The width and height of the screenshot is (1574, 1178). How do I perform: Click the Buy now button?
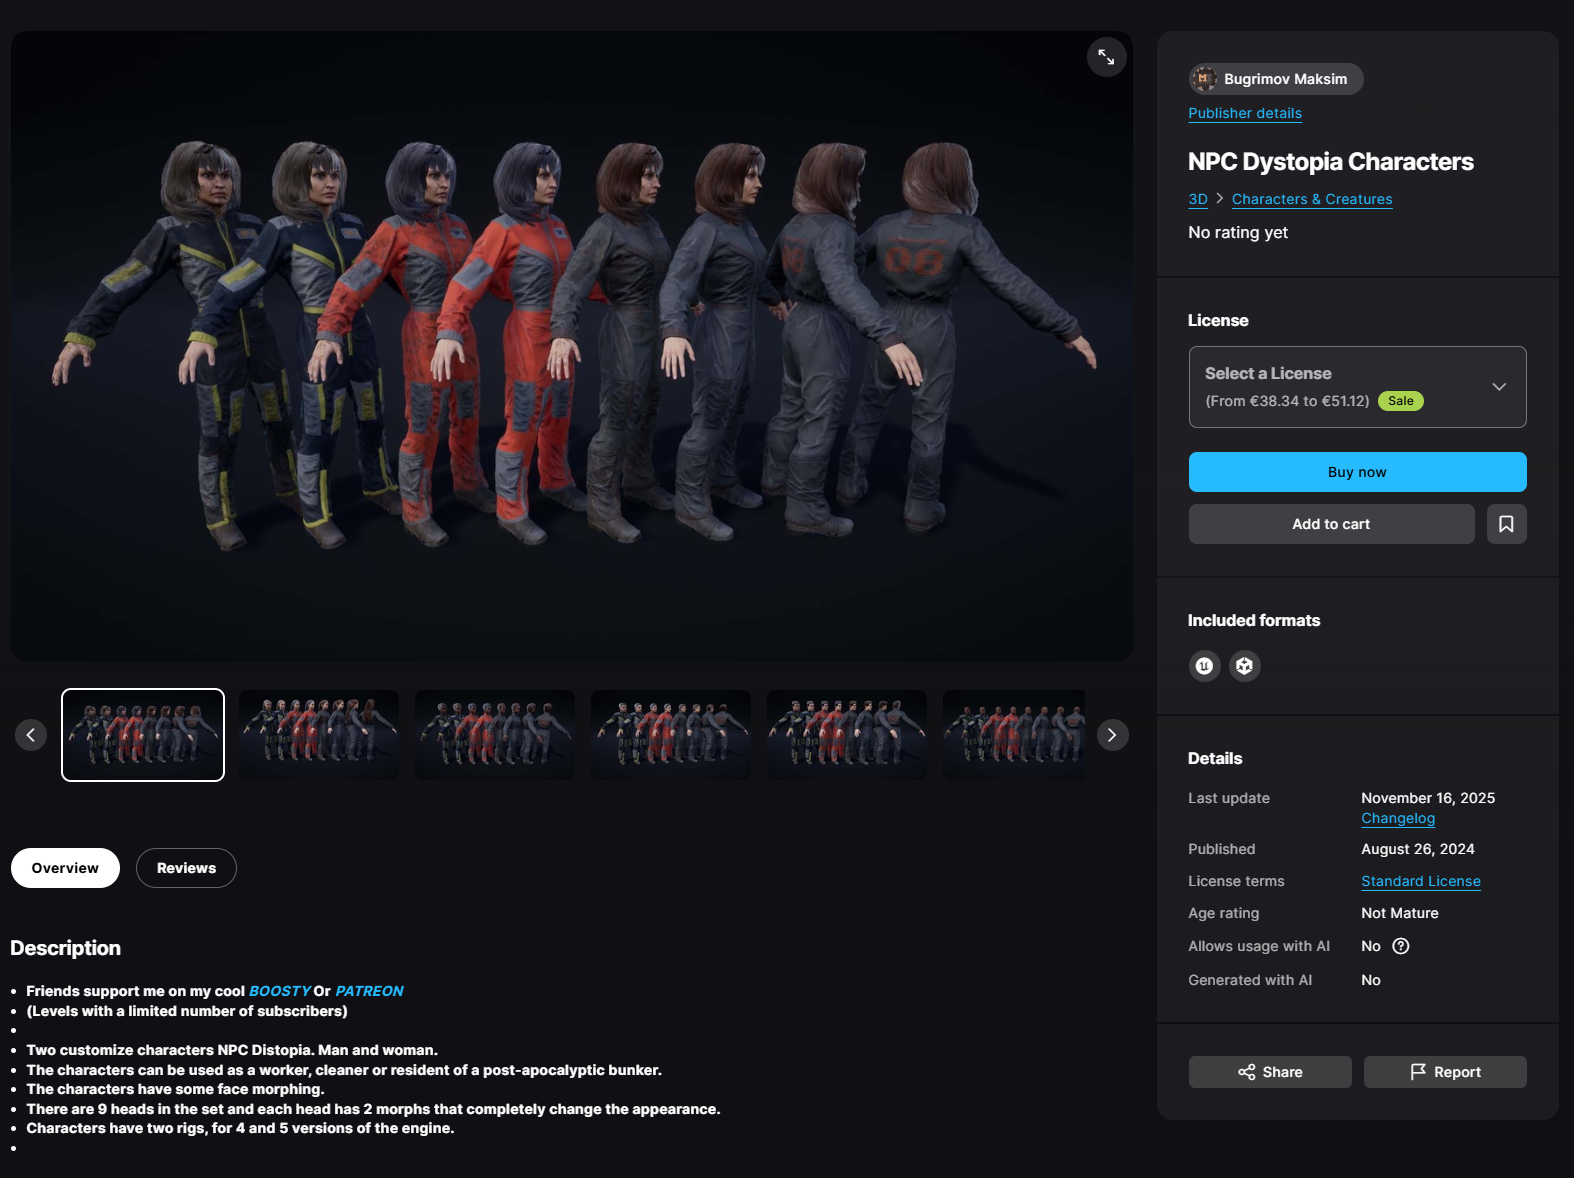click(x=1357, y=472)
